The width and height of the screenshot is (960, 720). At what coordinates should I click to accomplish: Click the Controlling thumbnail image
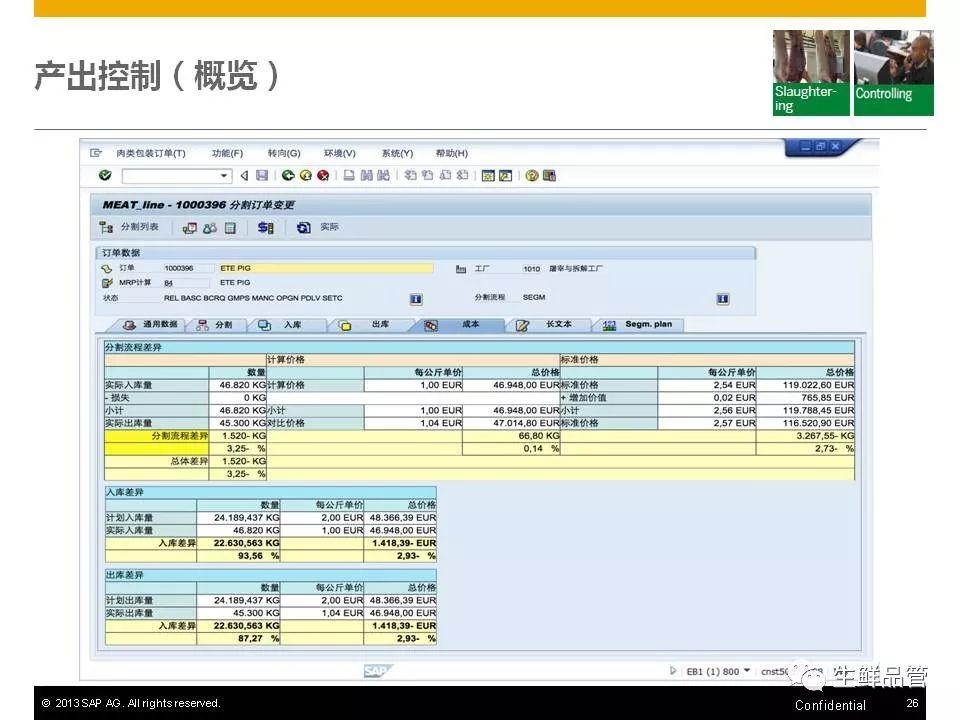[x=893, y=72]
